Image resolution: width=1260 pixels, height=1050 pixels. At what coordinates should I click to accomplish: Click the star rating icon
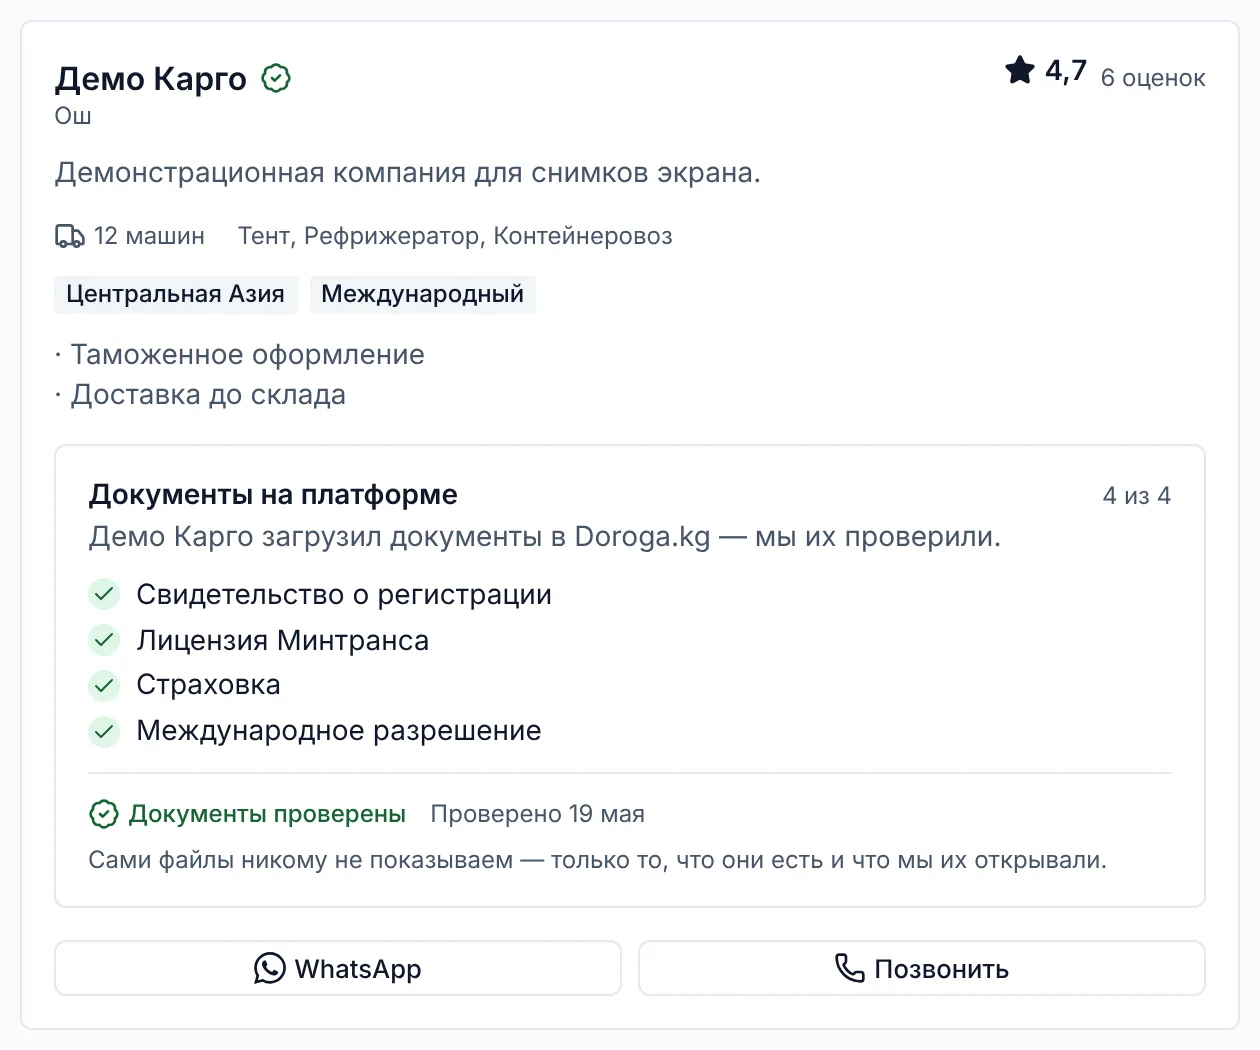(1020, 70)
